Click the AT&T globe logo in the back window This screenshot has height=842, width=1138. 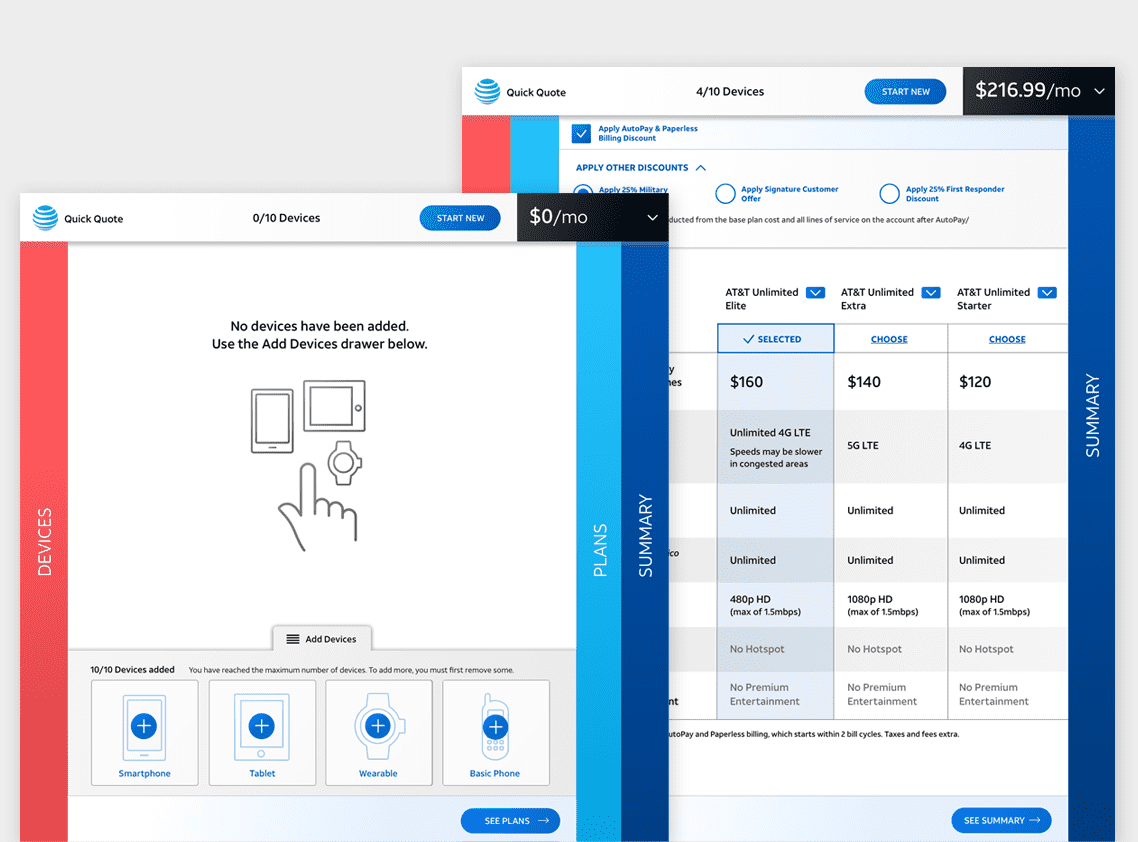pos(487,92)
